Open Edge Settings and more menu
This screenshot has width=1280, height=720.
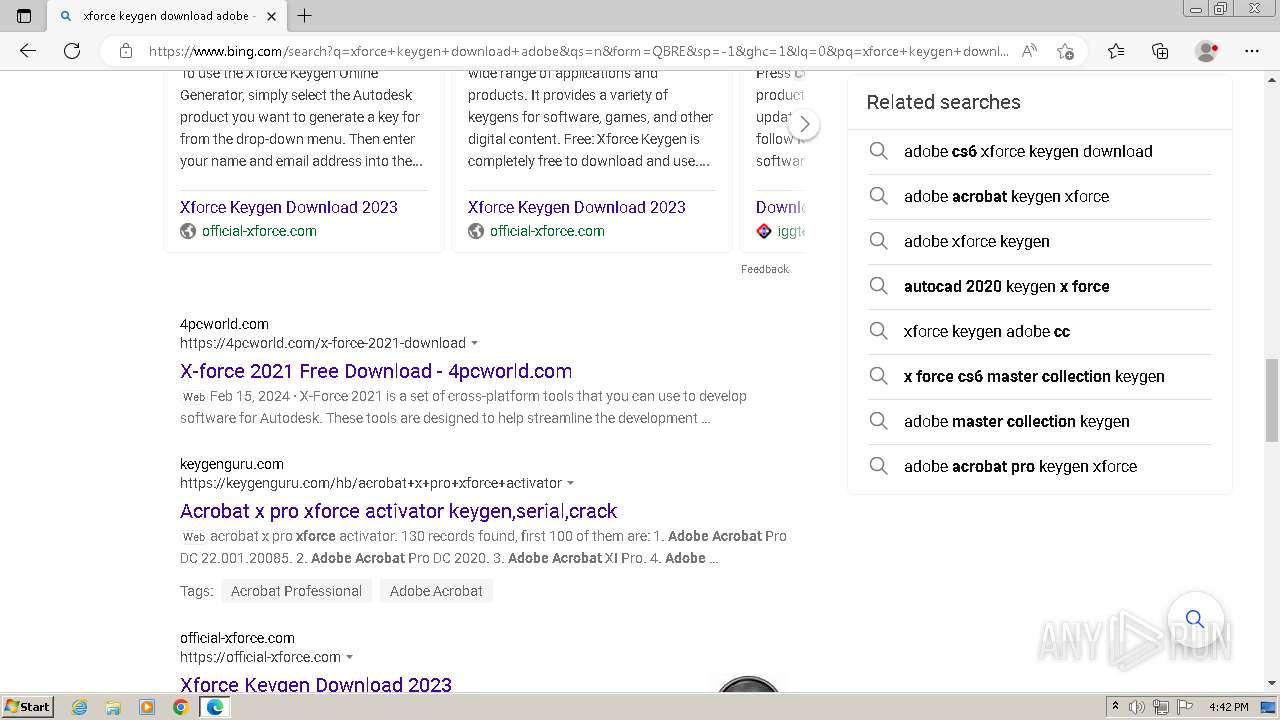coord(1252,51)
